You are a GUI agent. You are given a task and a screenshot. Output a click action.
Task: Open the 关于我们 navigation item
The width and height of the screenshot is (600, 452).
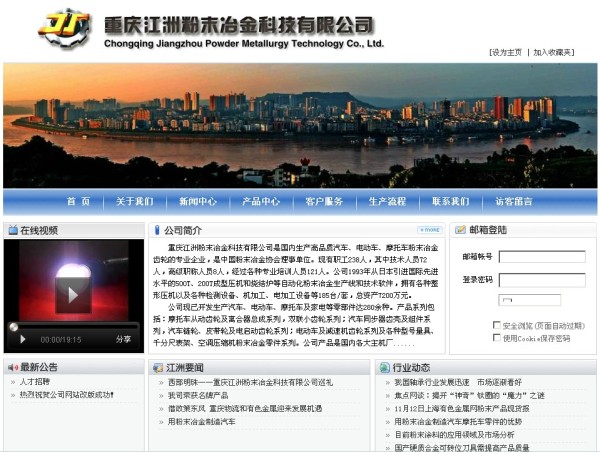point(135,201)
